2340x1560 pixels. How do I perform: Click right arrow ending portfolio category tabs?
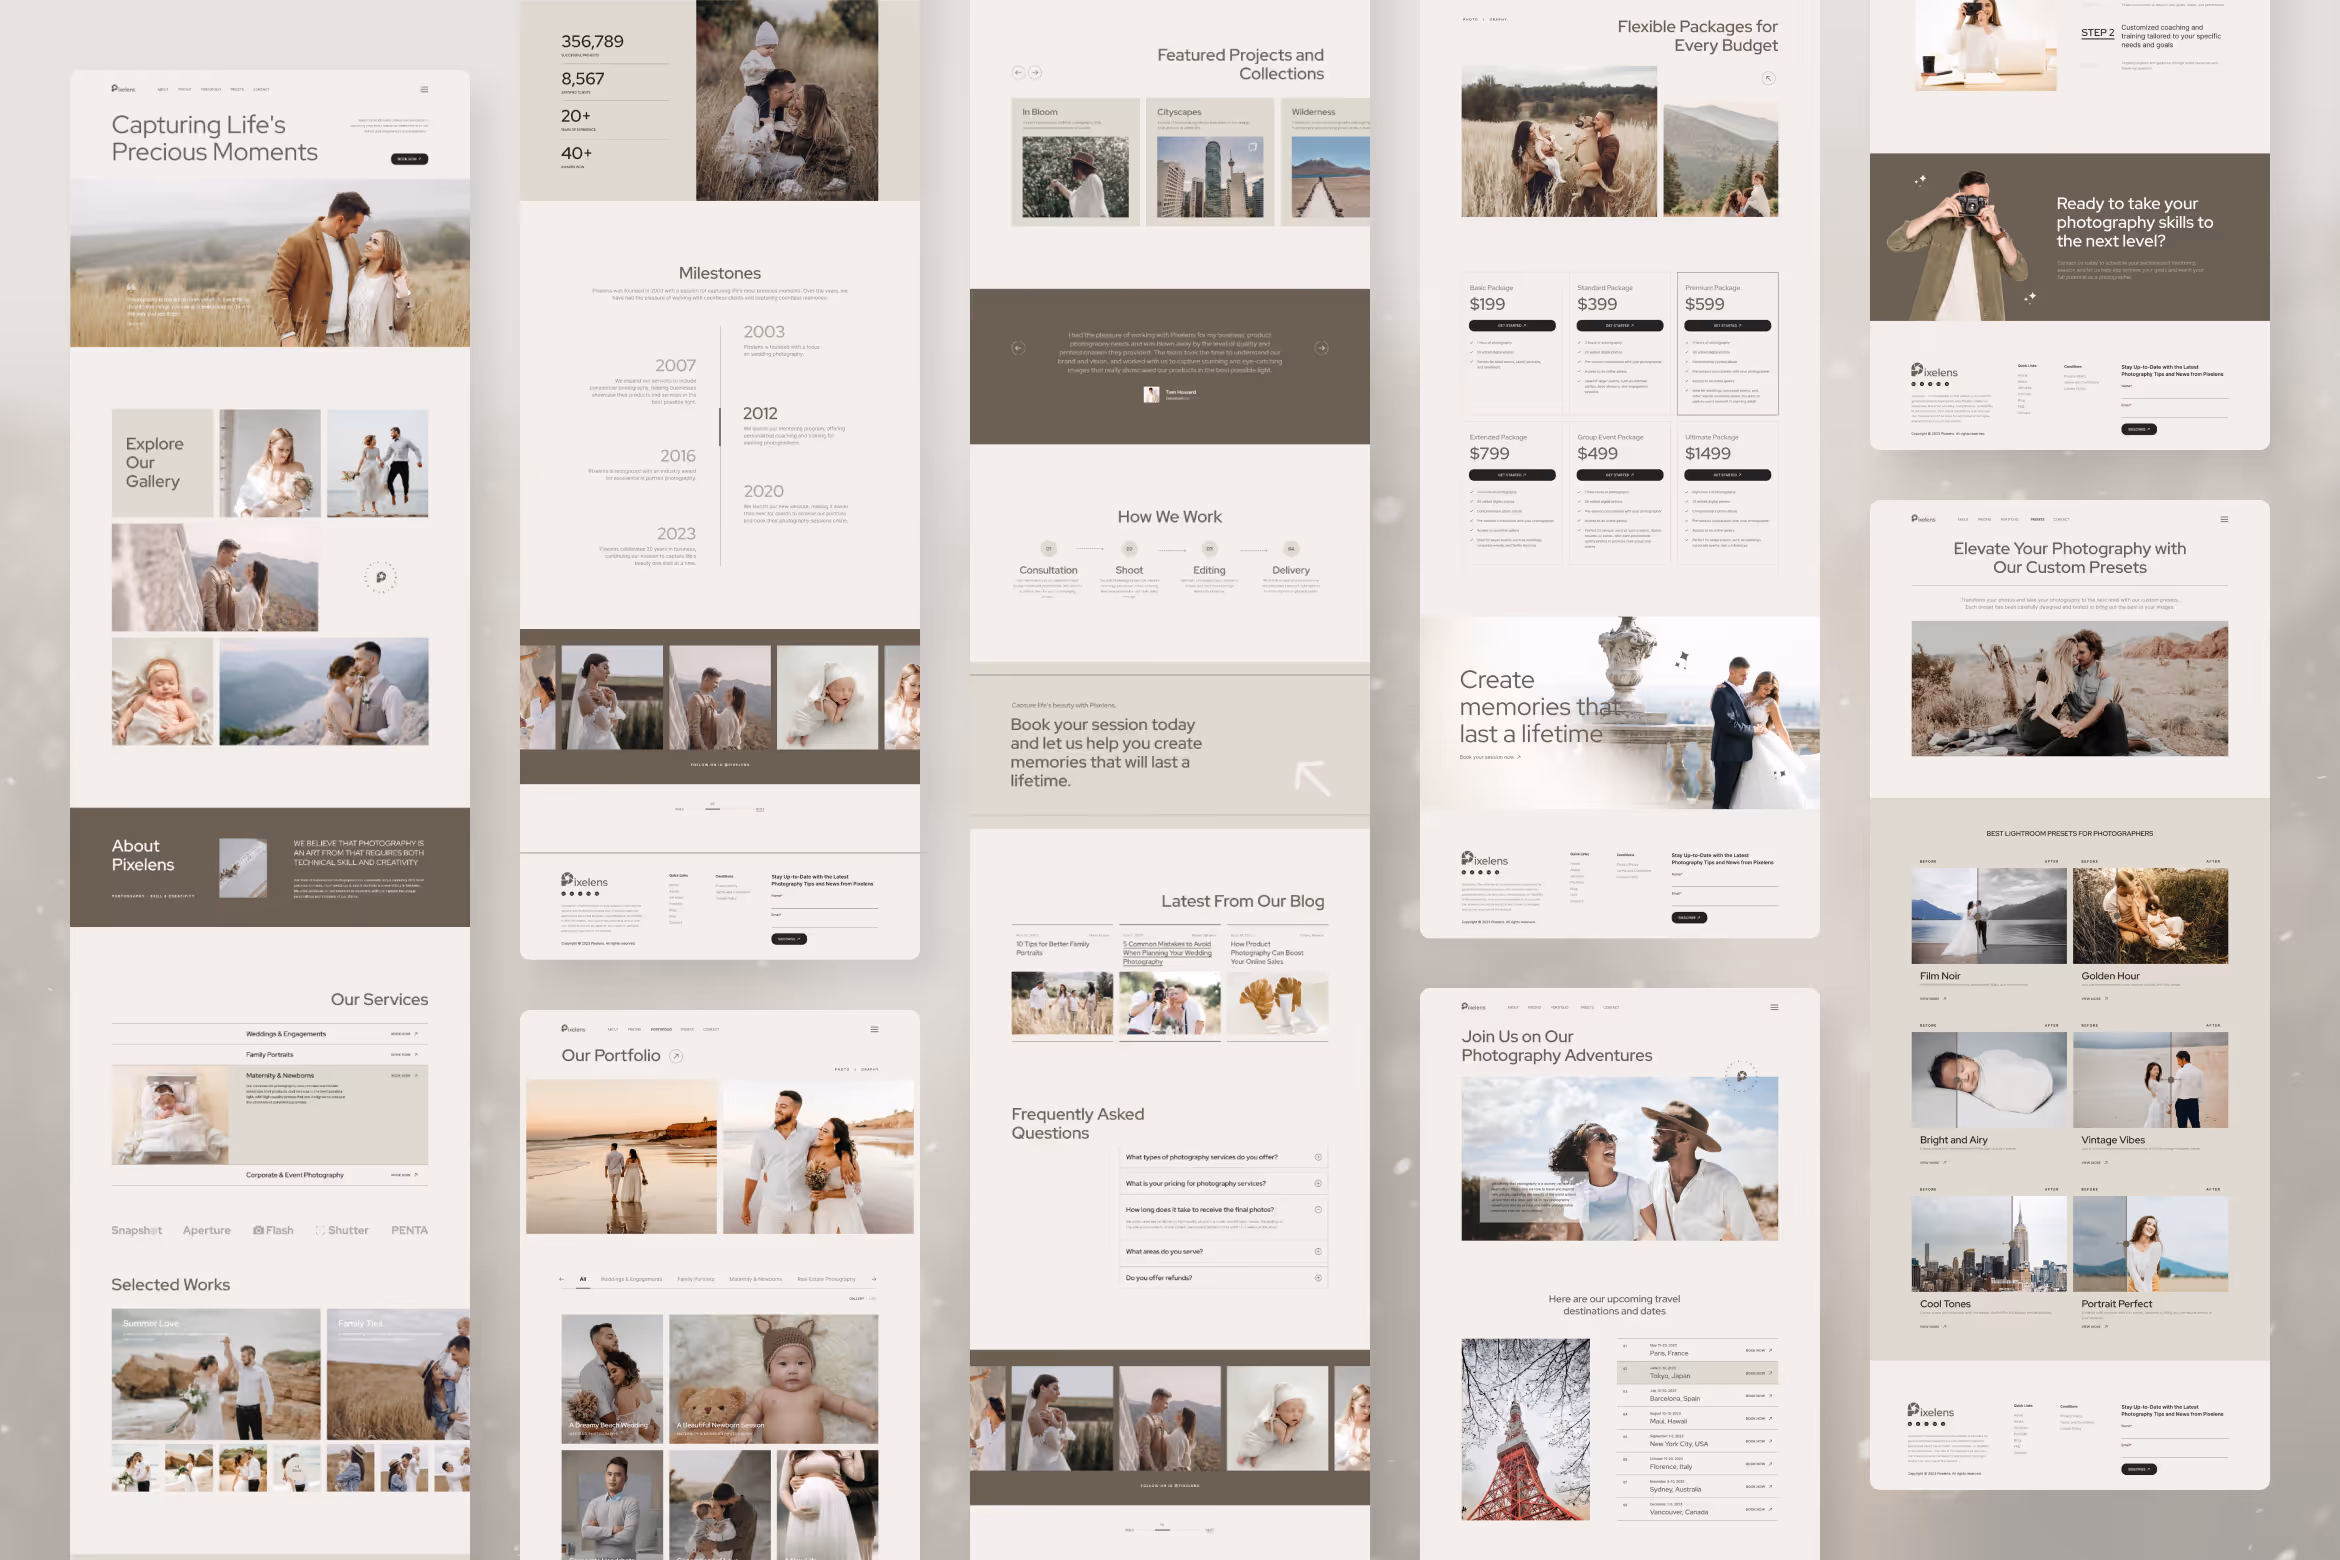874,1279
